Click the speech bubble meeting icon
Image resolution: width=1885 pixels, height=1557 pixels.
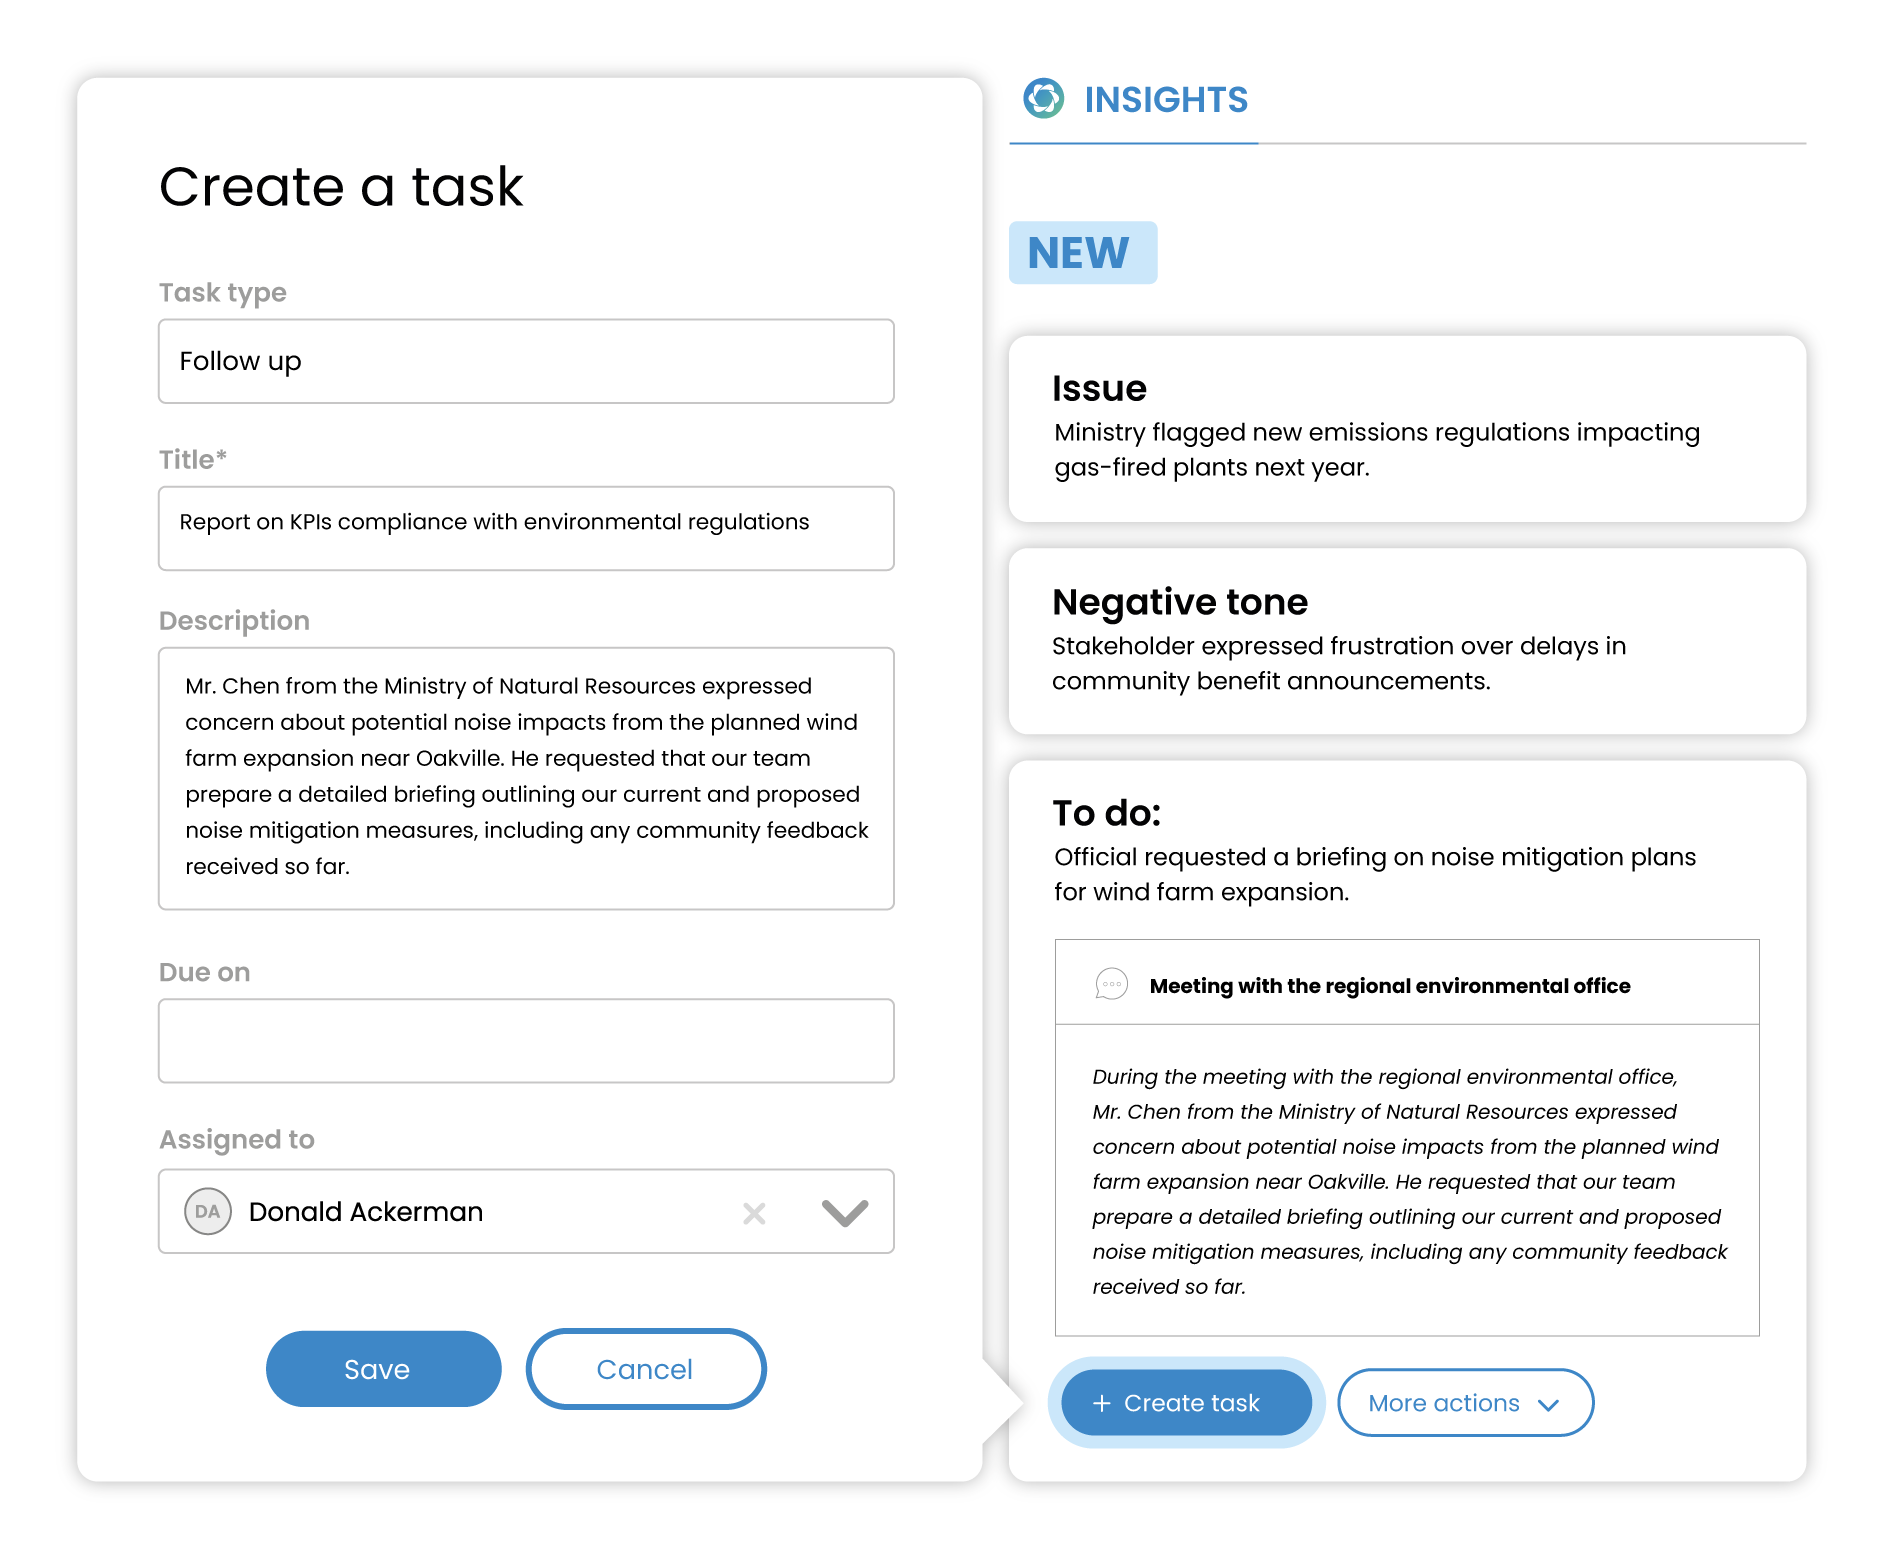pos(1111,985)
